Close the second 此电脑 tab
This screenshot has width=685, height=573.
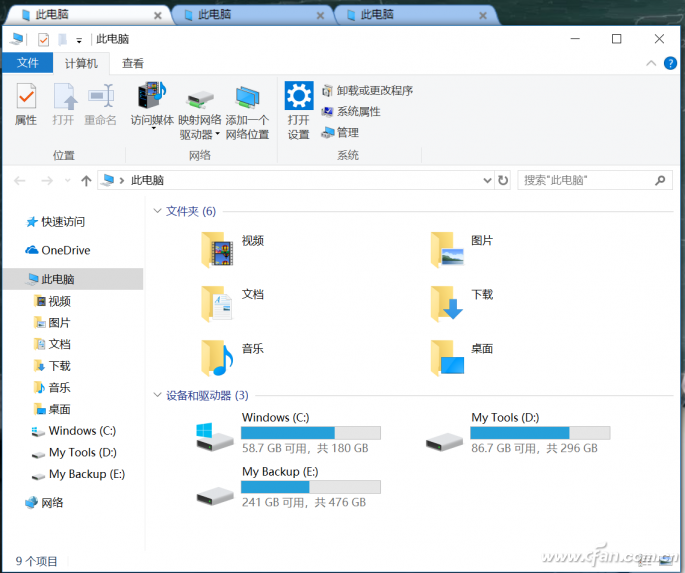320,16
